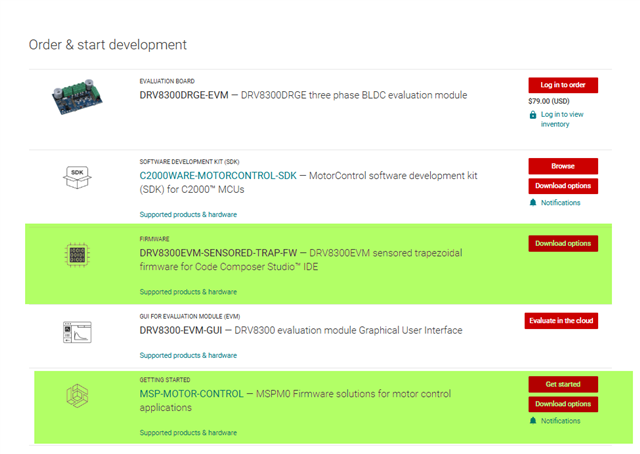640x454 pixels.
Task: Open Supported products & hardware under DRV8300EVM firmware
Action: 188,292
